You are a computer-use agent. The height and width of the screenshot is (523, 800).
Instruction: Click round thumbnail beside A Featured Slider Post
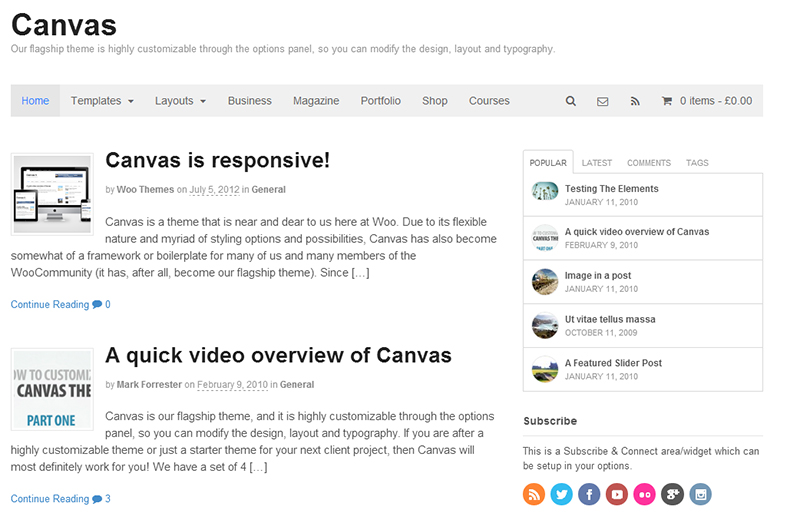click(x=545, y=369)
